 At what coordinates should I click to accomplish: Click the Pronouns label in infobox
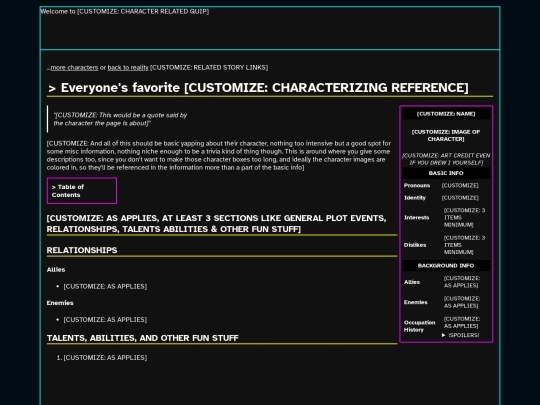417,186
